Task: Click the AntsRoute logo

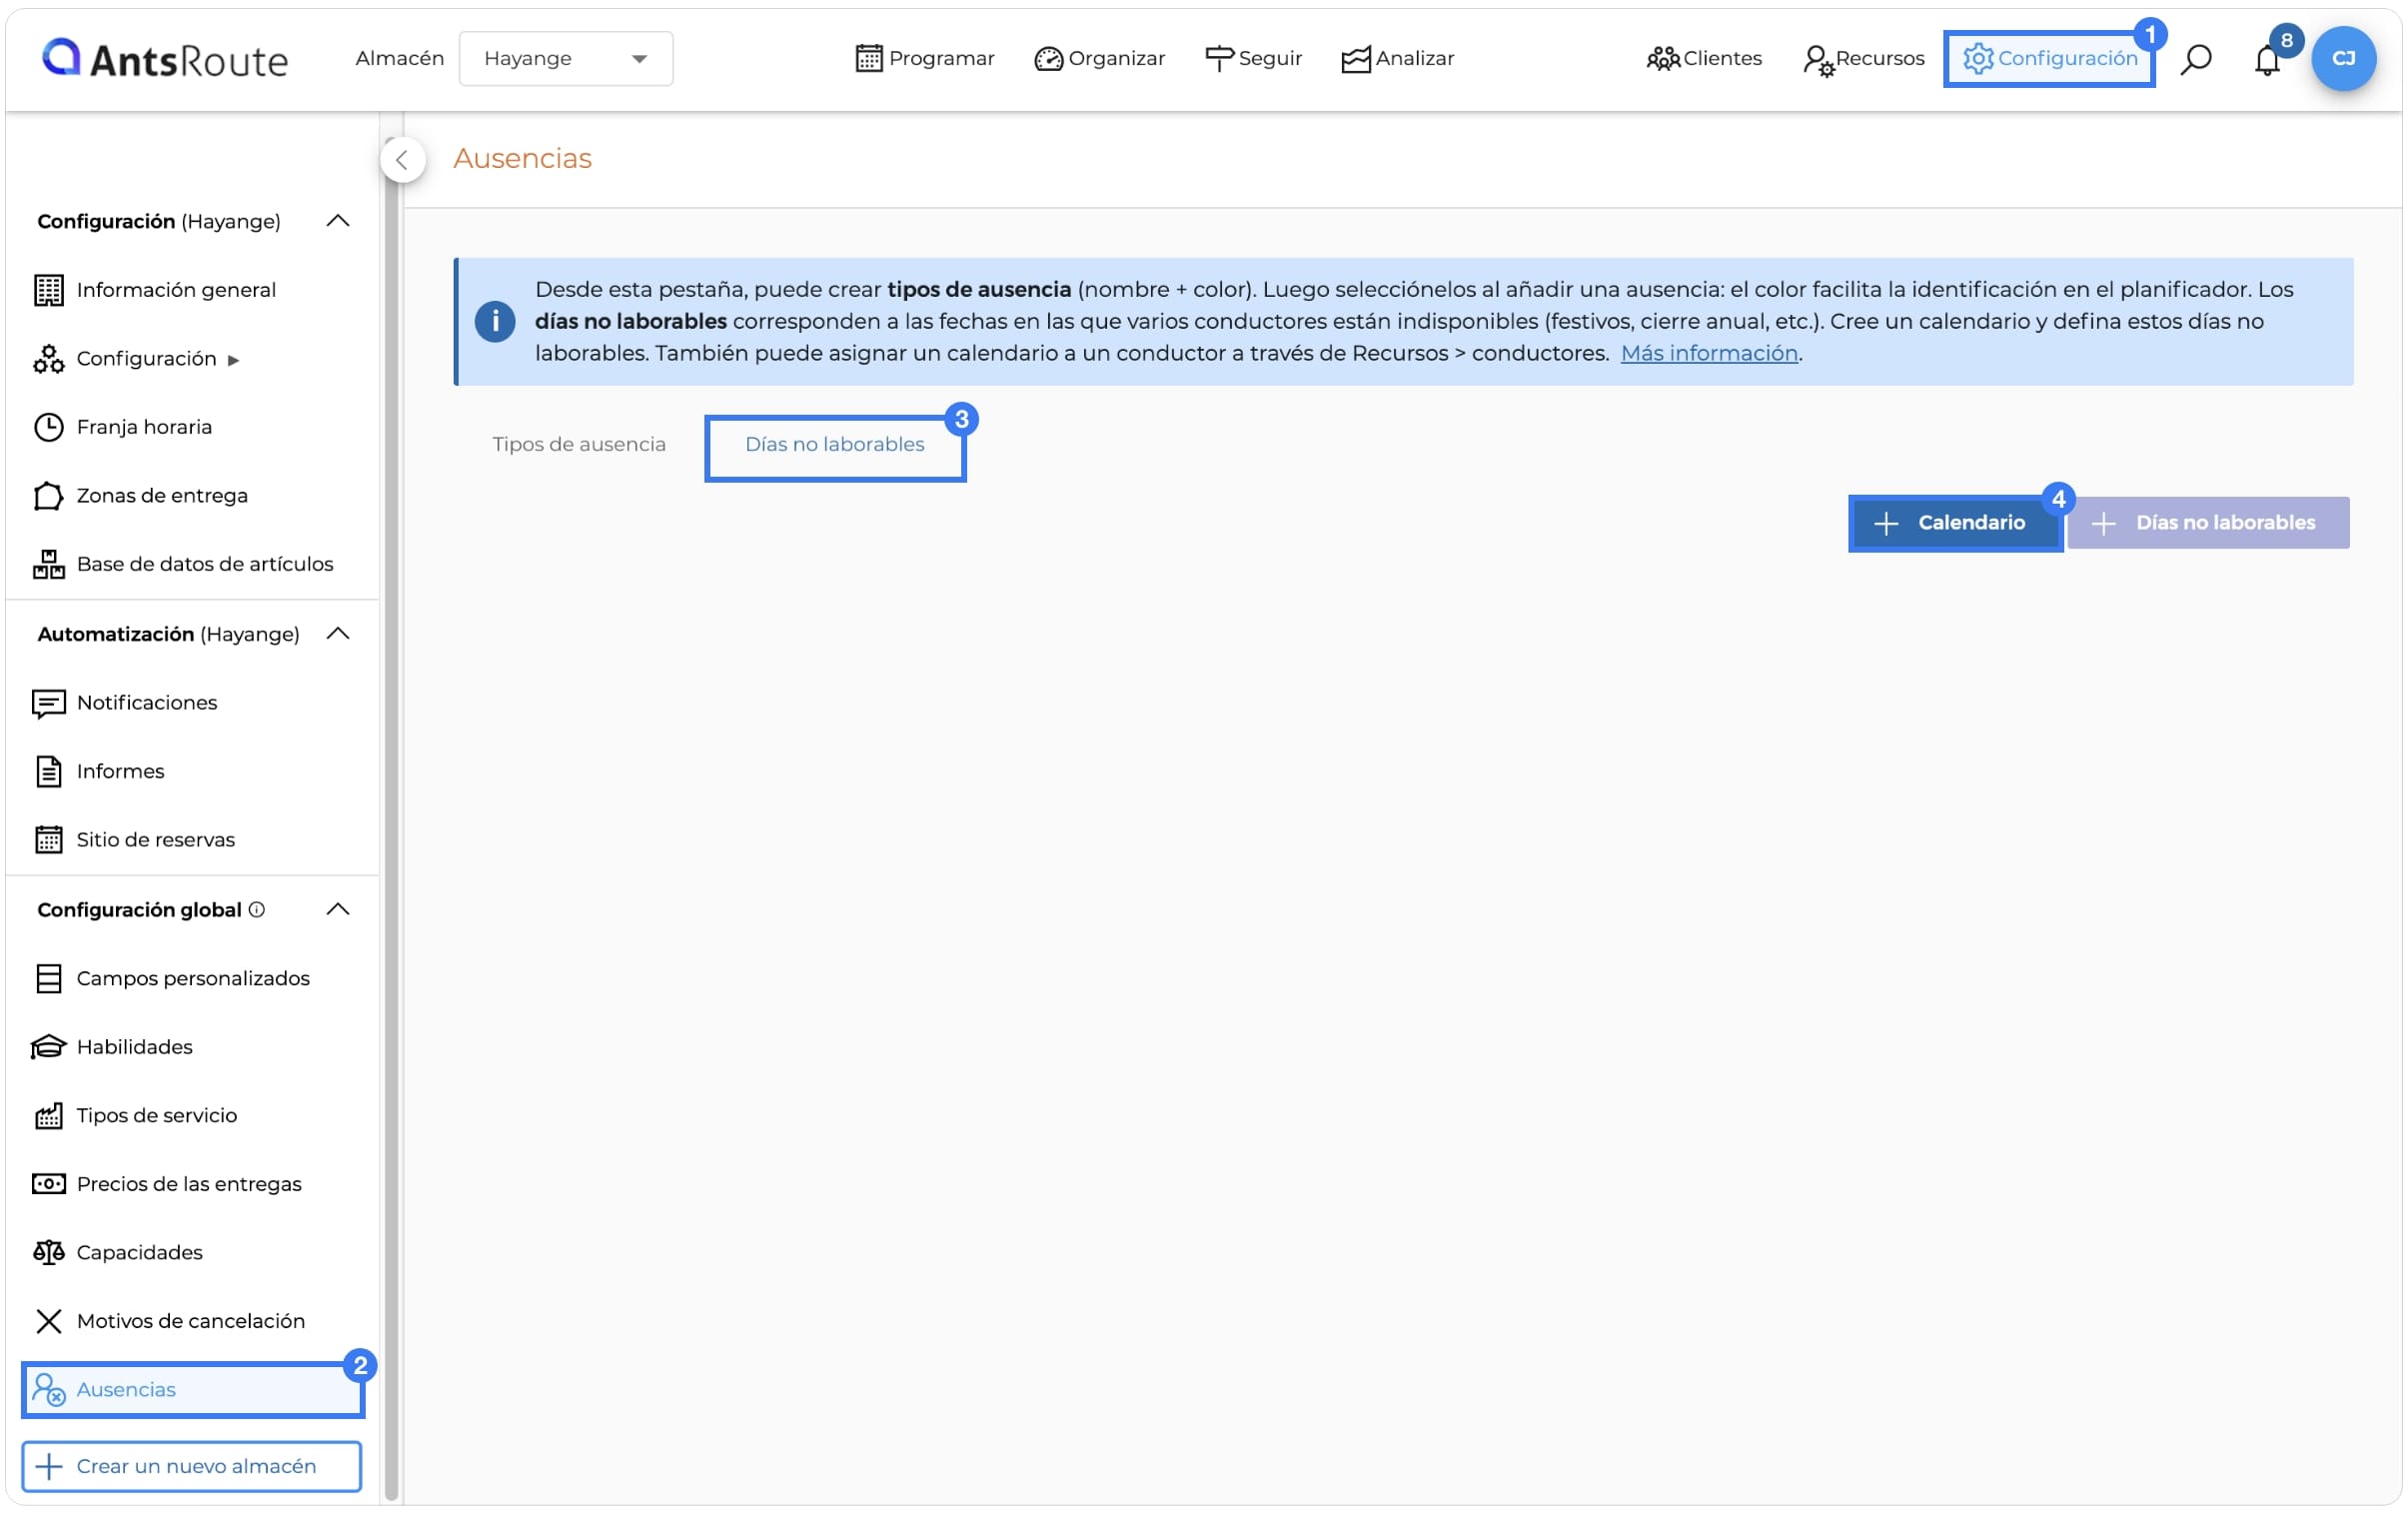Action: pos(165,59)
